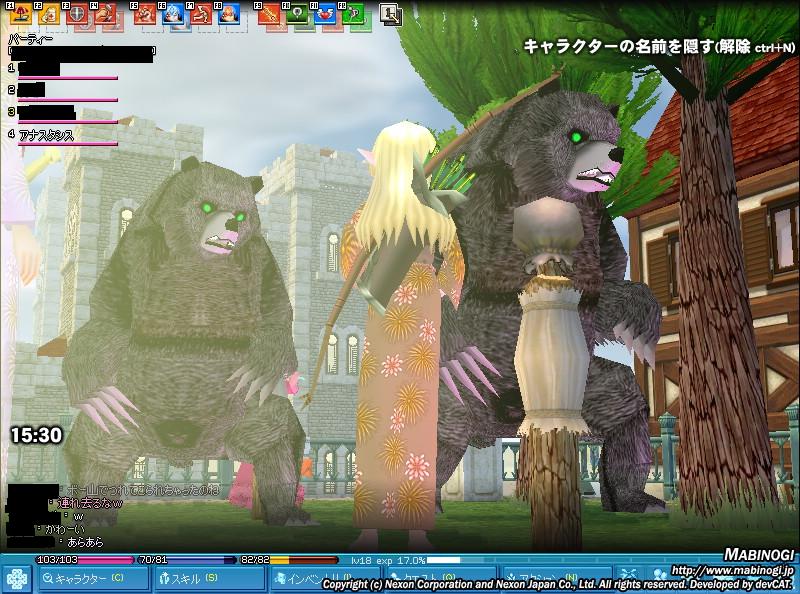Open the アクション (N) window
The width and height of the screenshot is (800, 594).
pyautogui.click(x=557, y=579)
